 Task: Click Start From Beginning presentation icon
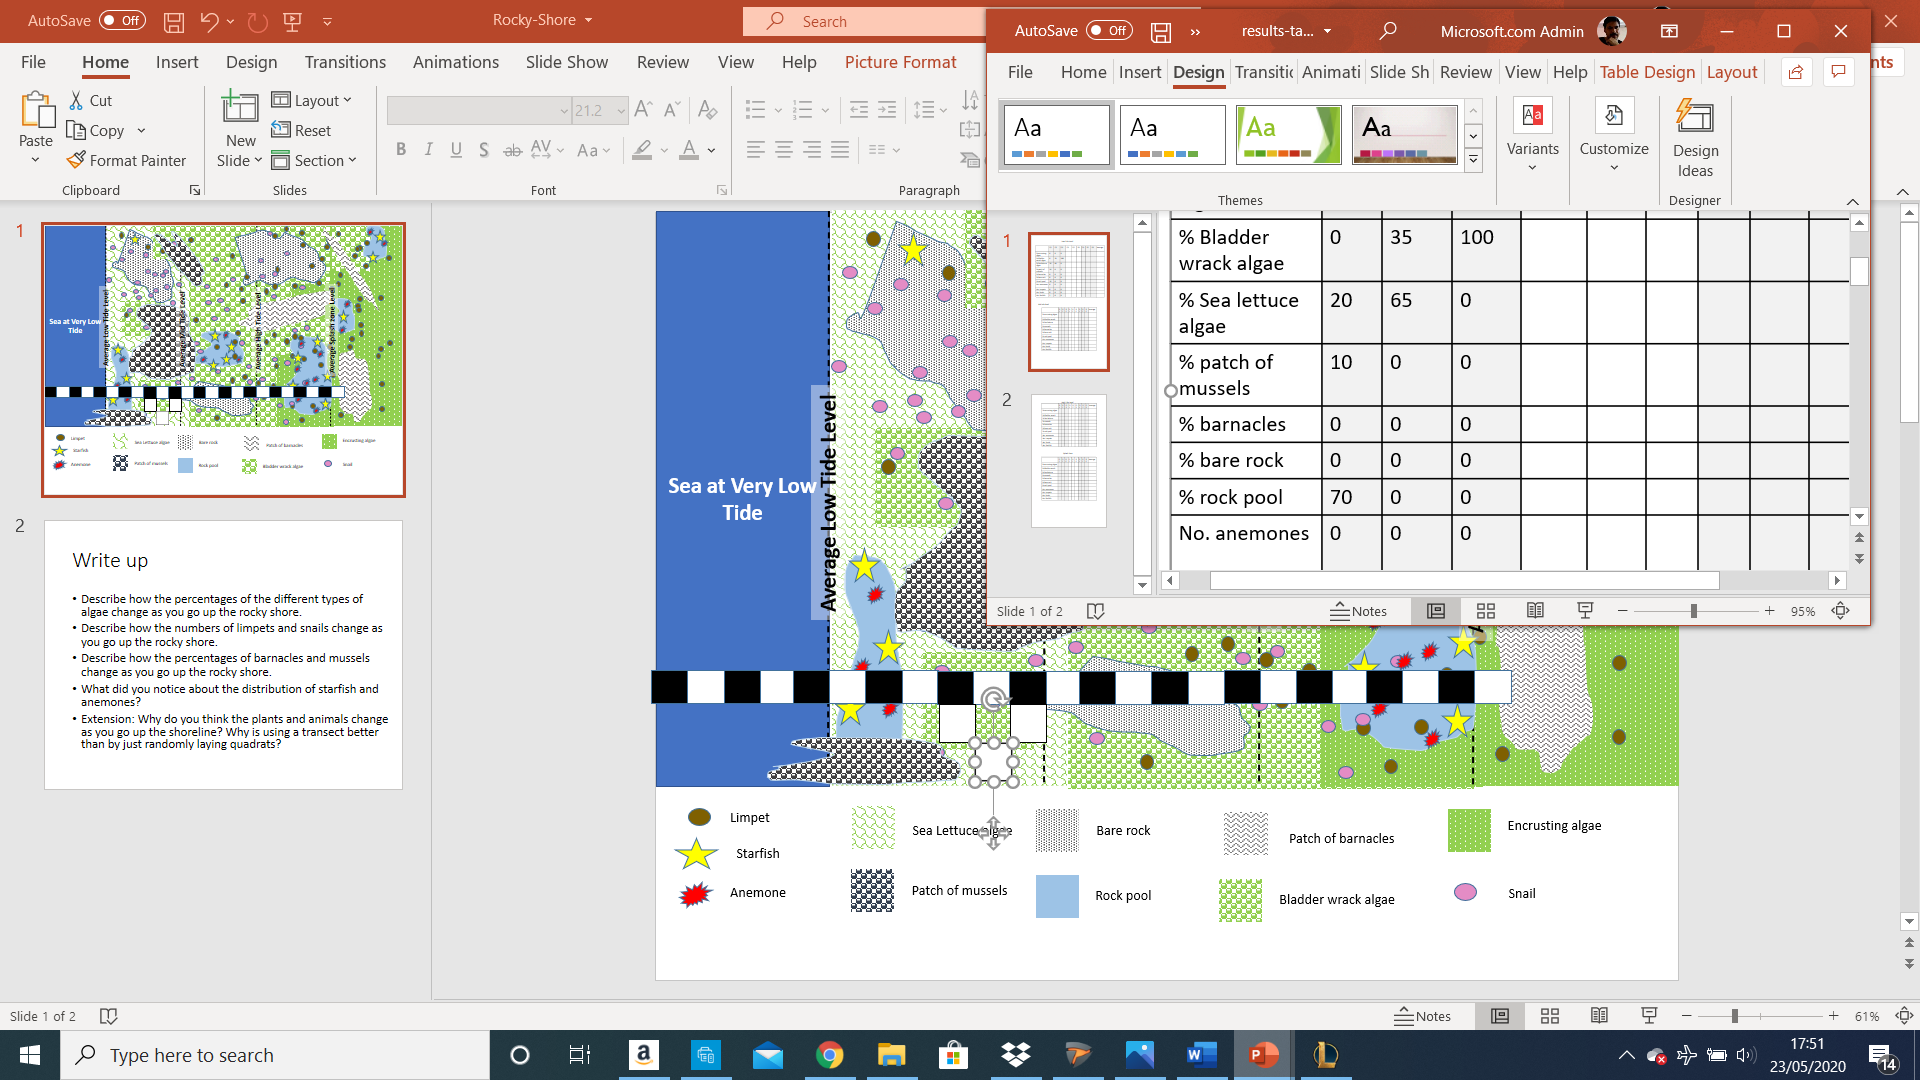pyautogui.click(x=293, y=20)
